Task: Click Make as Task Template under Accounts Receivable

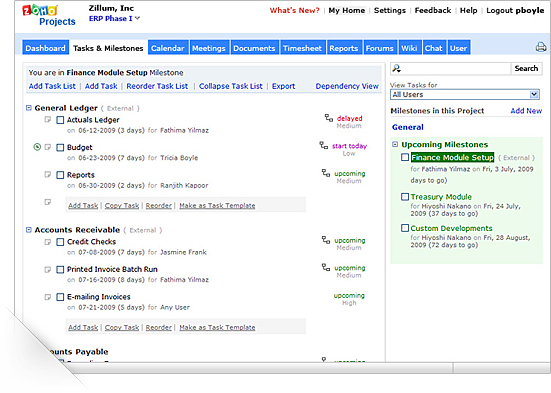Action: 217,328
